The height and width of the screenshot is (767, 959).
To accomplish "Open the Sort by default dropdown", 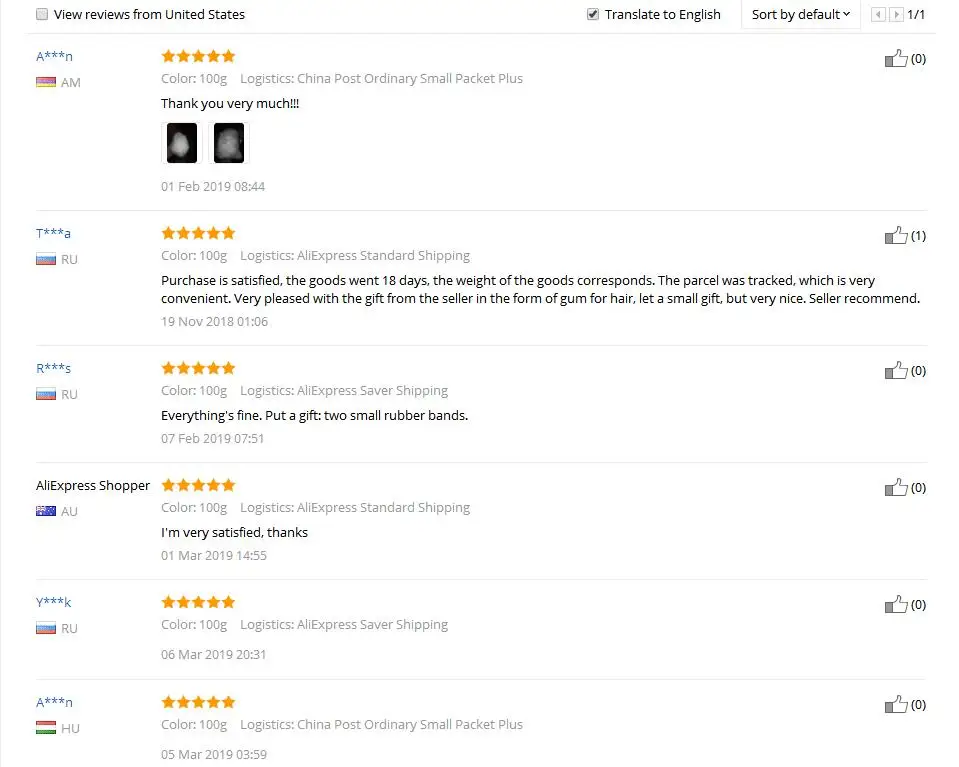I will tap(801, 14).
